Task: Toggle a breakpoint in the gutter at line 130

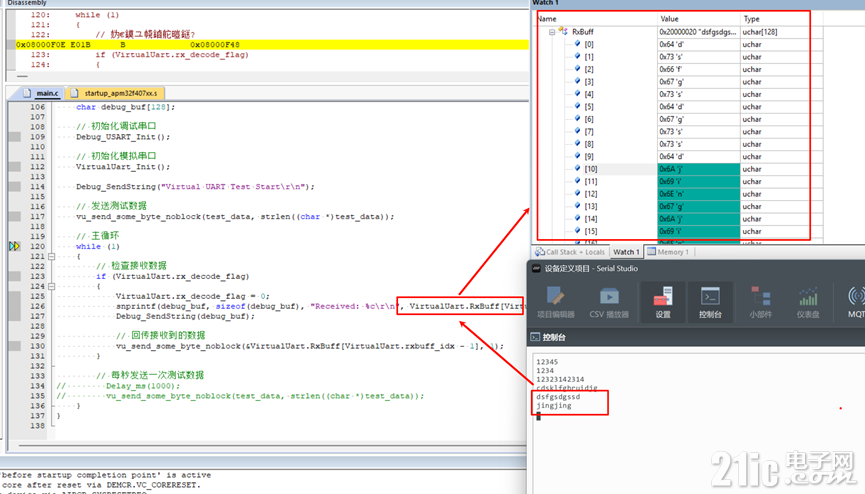Action: [x=15, y=346]
